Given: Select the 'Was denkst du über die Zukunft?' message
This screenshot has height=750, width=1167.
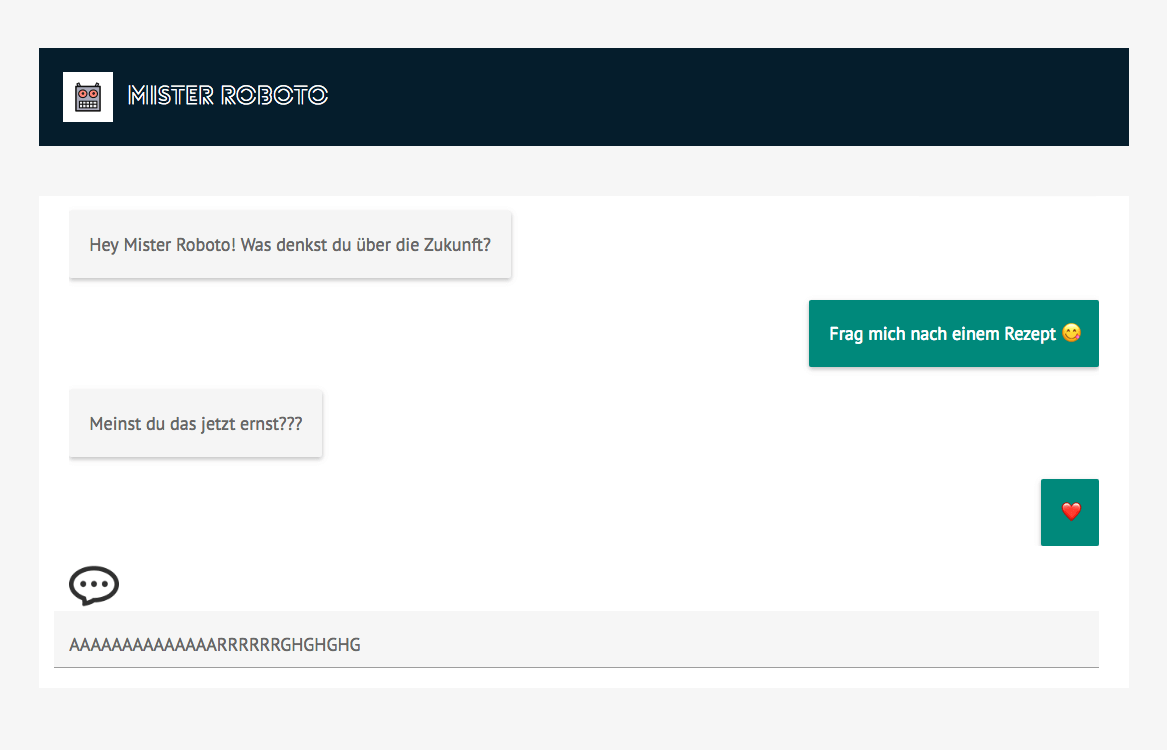Looking at the screenshot, I should (290, 245).
